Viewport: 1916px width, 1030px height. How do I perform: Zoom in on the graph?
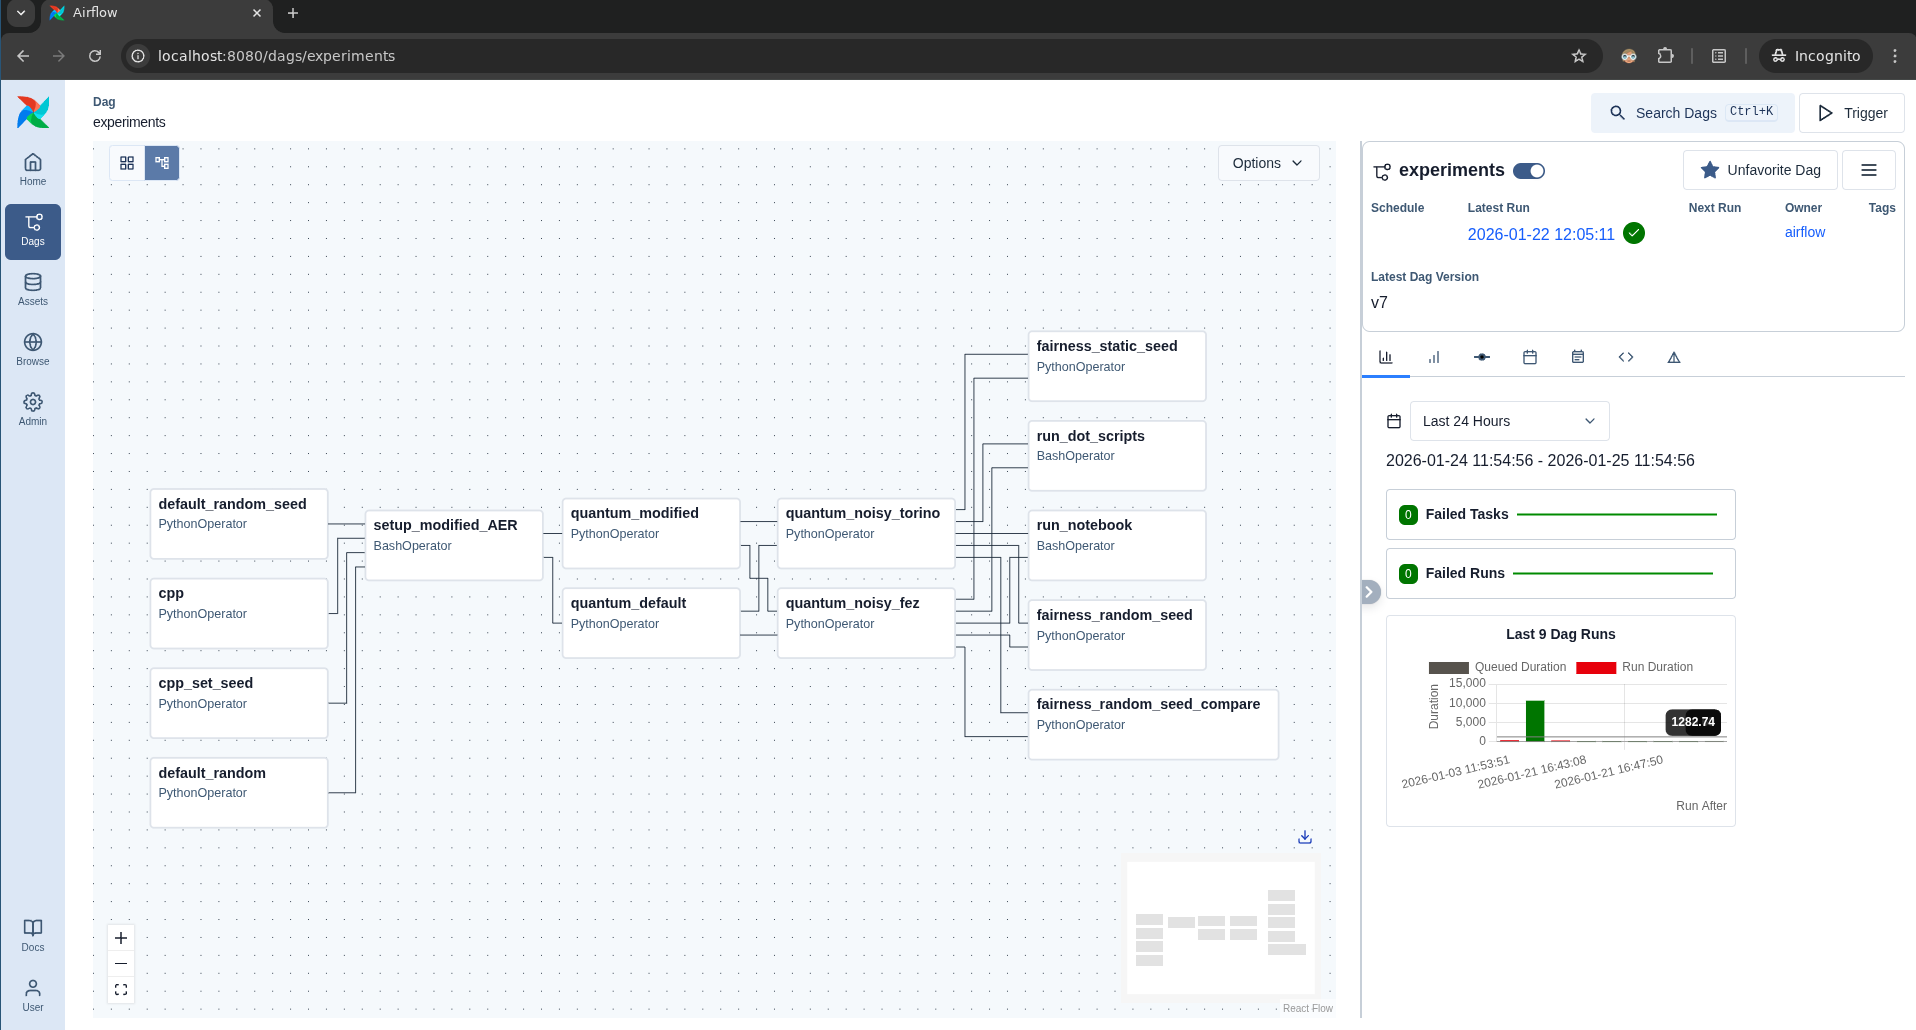click(121, 938)
